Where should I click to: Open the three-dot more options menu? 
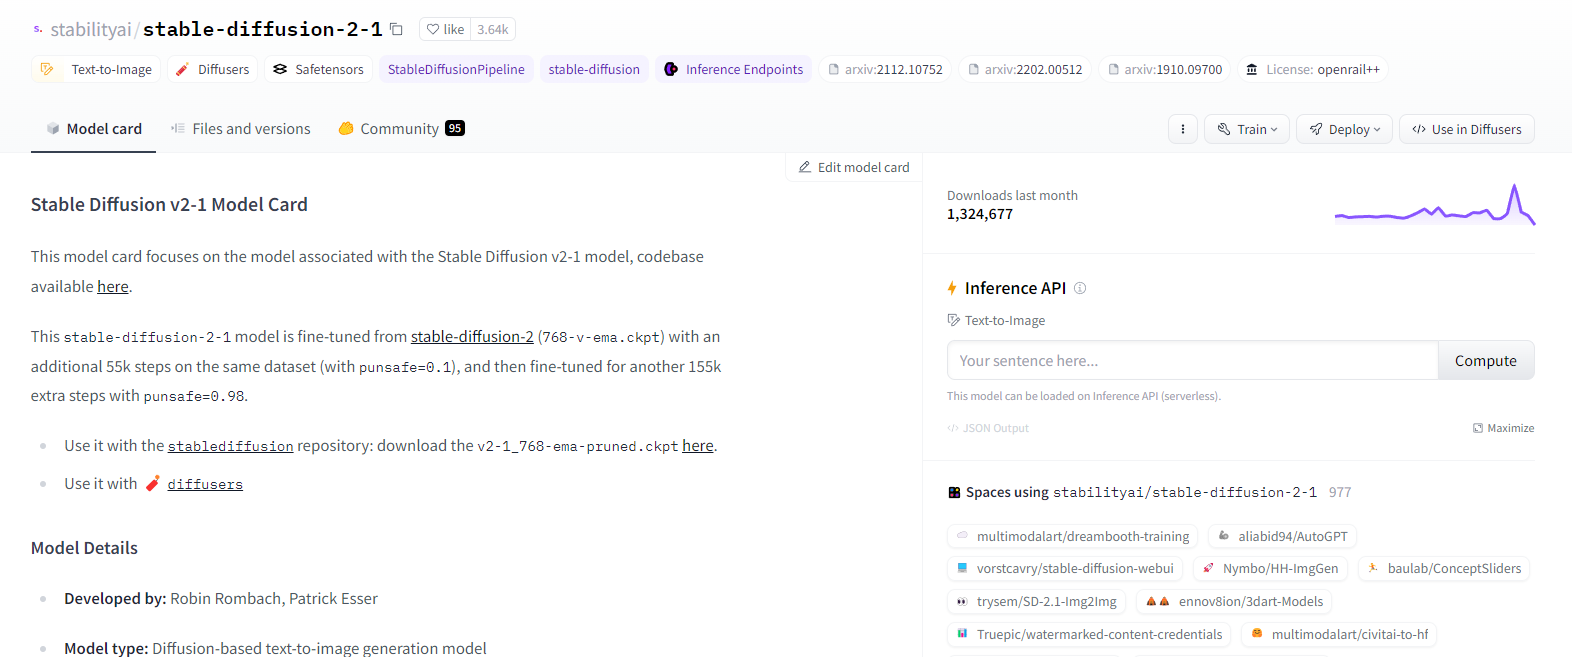coord(1183,129)
